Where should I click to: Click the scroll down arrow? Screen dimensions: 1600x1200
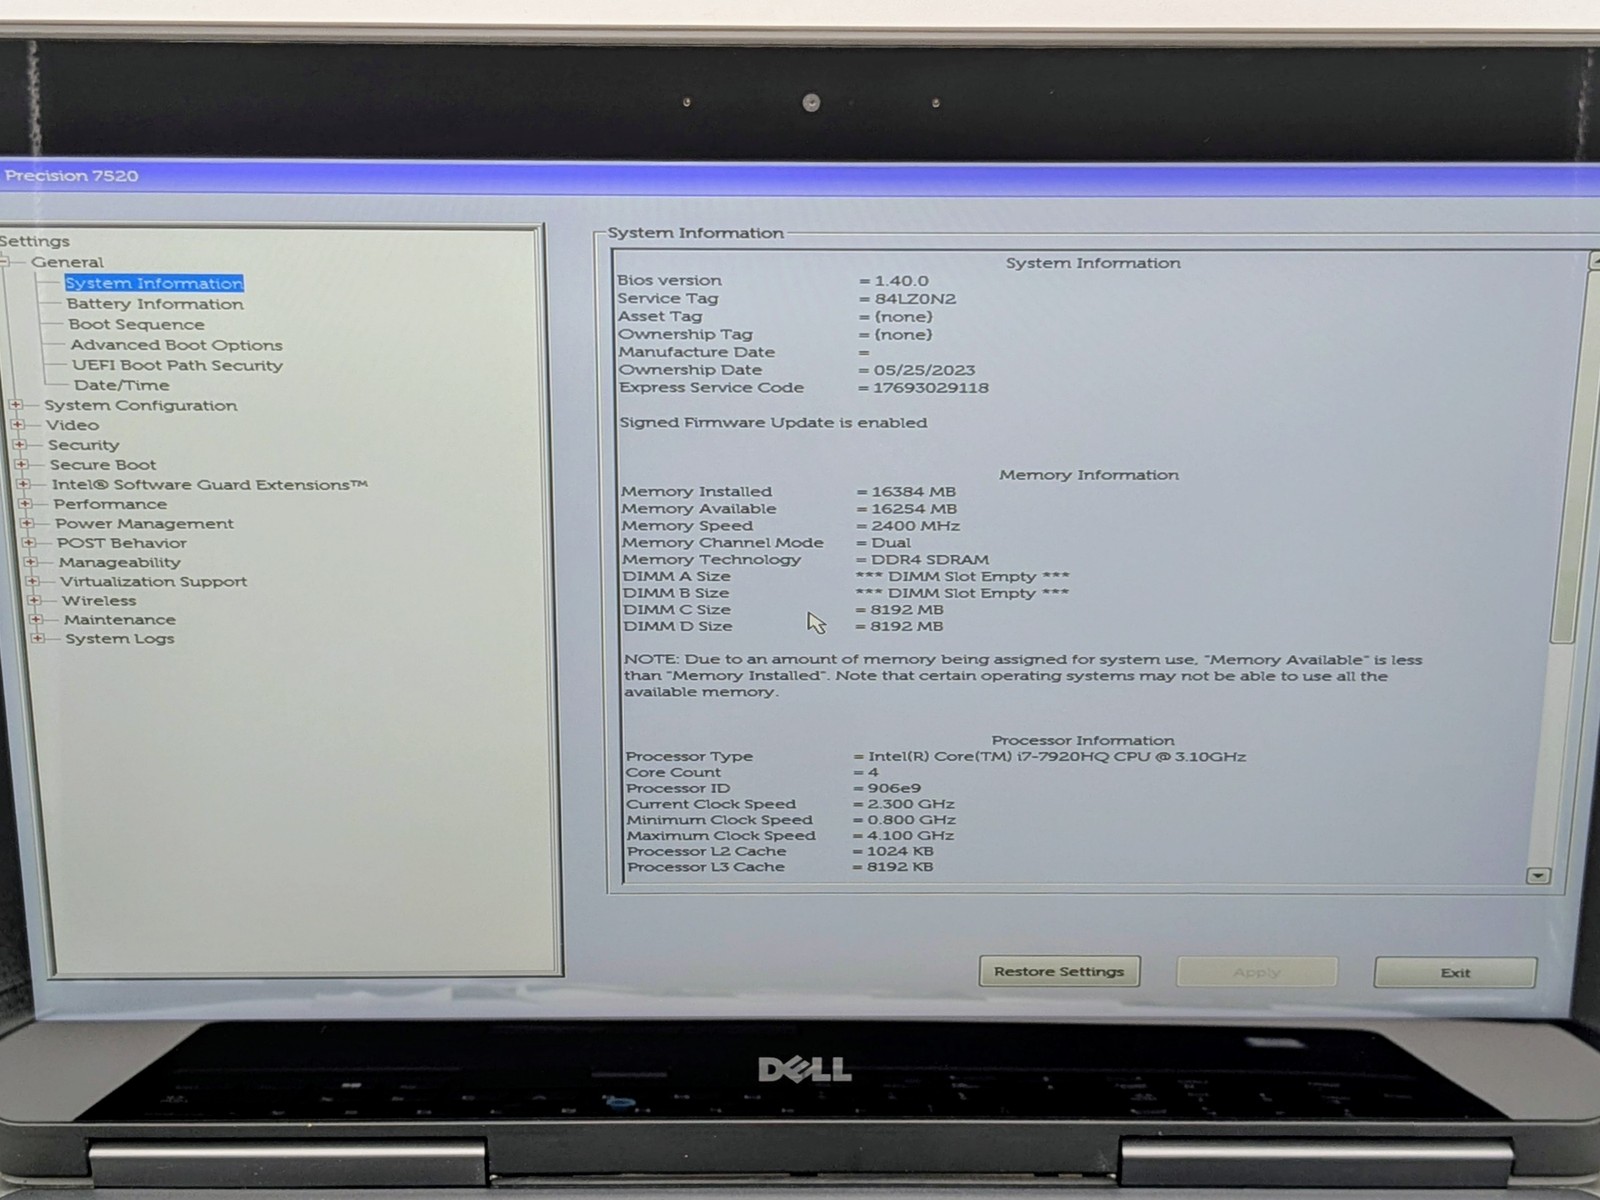pyautogui.click(x=1538, y=876)
